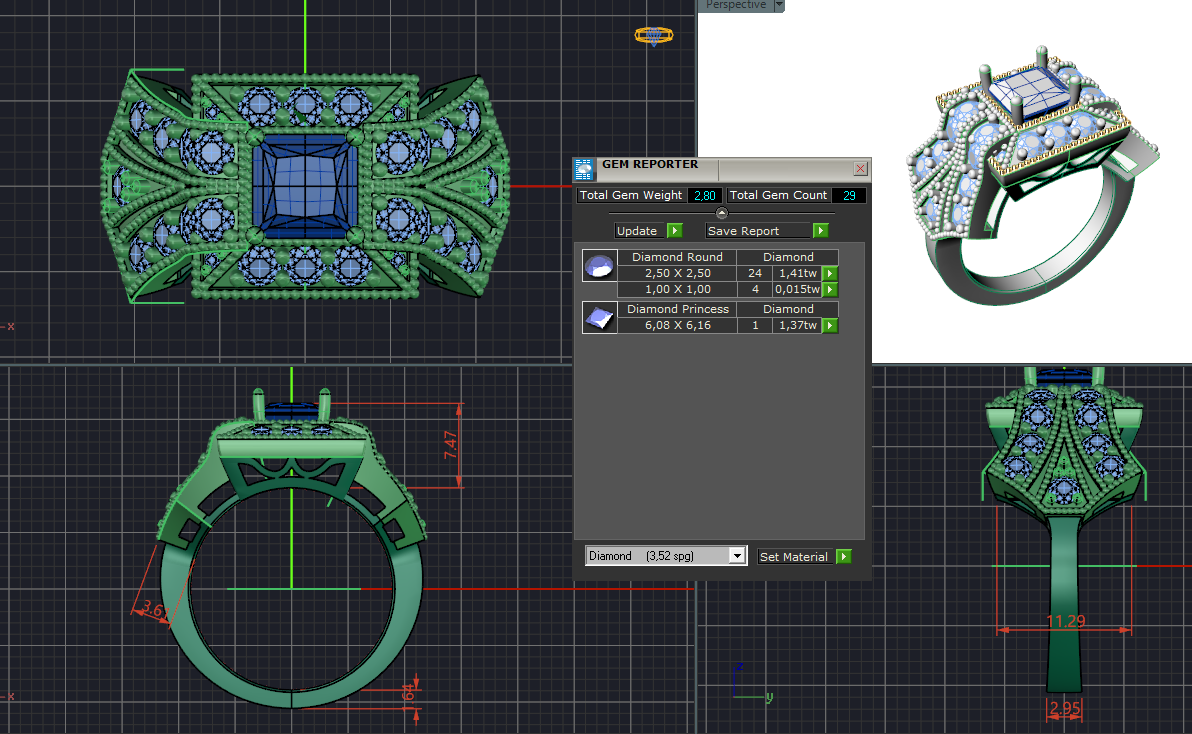Click the princess diamond gem thumbnail

click(x=600, y=318)
